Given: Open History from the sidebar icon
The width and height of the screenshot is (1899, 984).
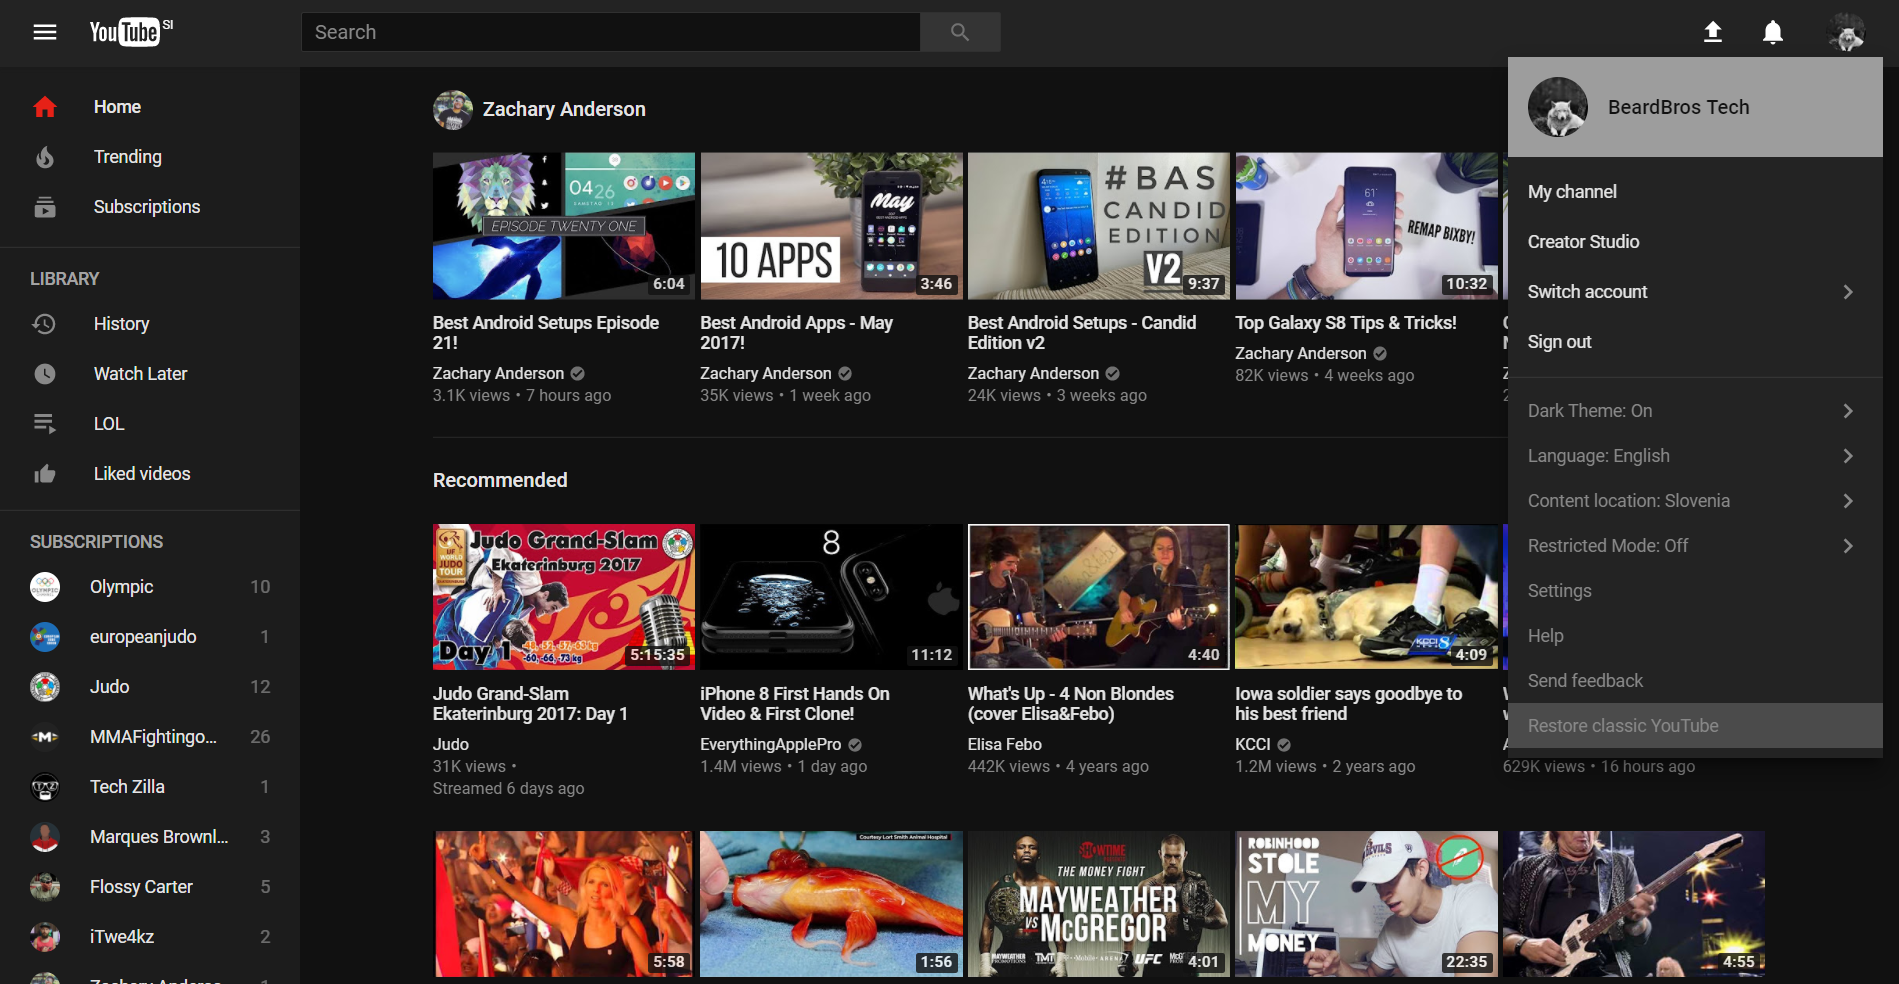Looking at the screenshot, I should pos(45,323).
